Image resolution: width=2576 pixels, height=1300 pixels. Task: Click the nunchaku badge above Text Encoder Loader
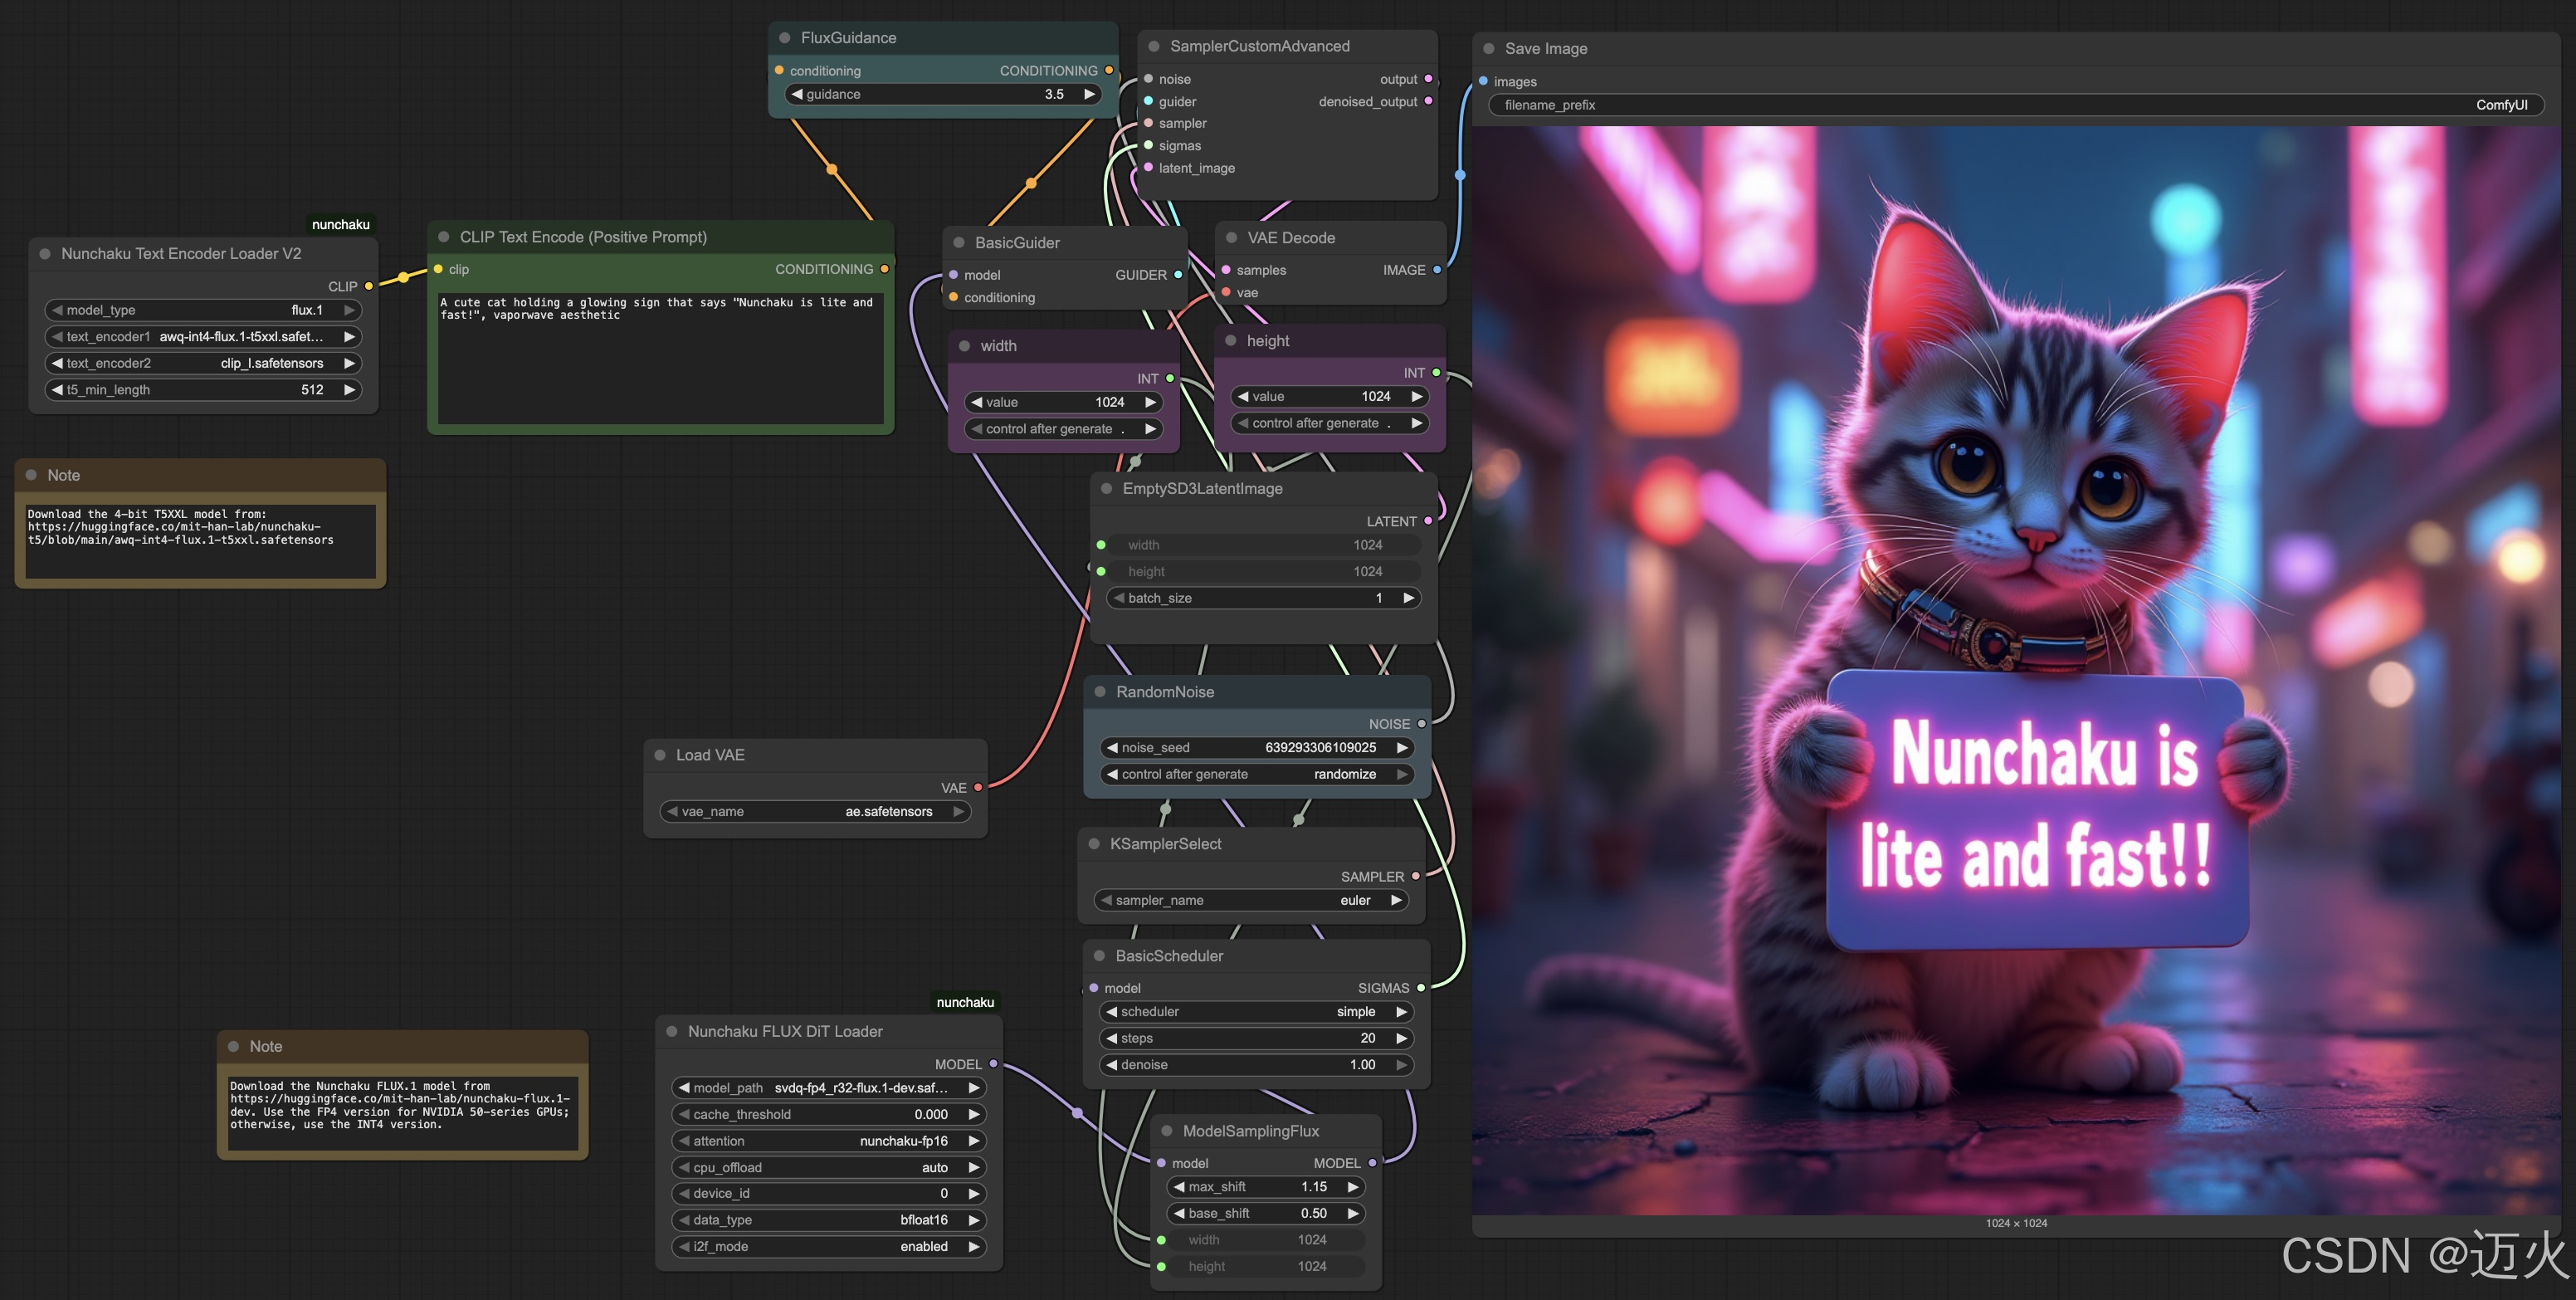[x=340, y=224]
